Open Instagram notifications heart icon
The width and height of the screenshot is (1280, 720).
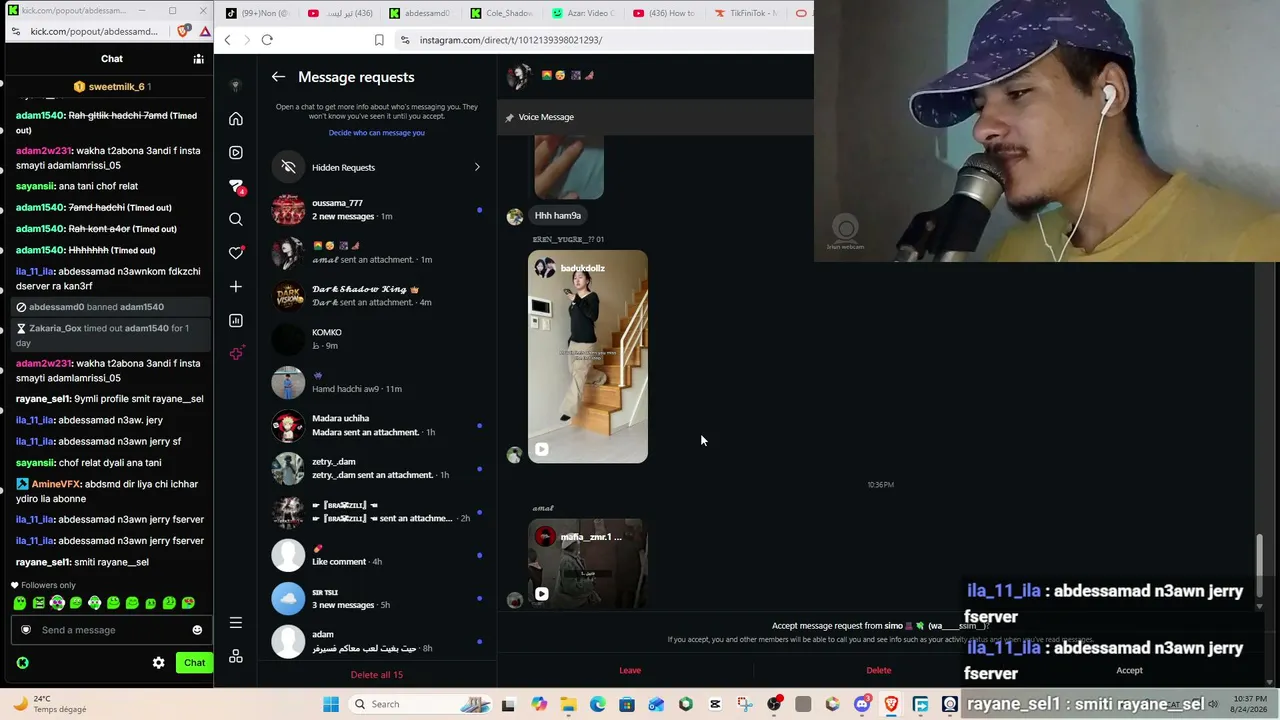click(x=236, y=253)
